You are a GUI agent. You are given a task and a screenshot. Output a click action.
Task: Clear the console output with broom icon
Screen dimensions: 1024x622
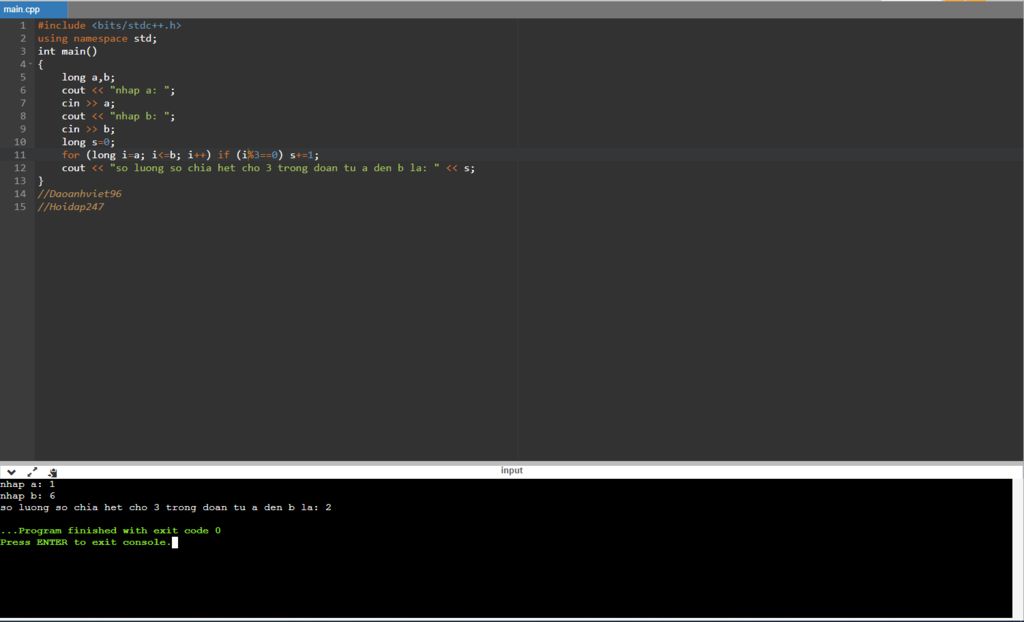point(53,472)
